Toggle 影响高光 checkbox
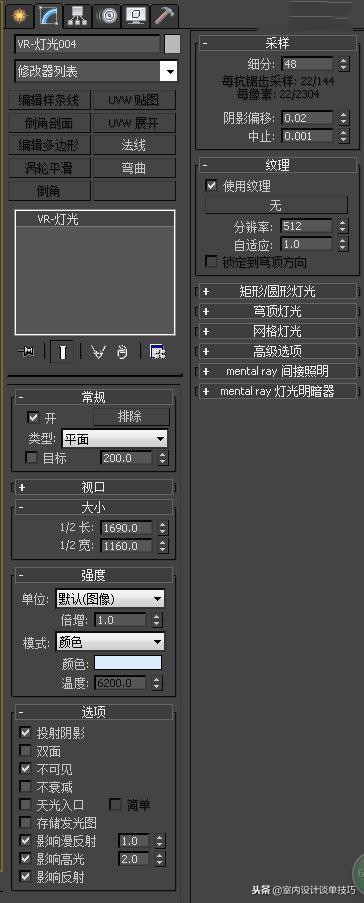This screenshot has width=364, height=903. pyautogui.click(x=25, y=859)
